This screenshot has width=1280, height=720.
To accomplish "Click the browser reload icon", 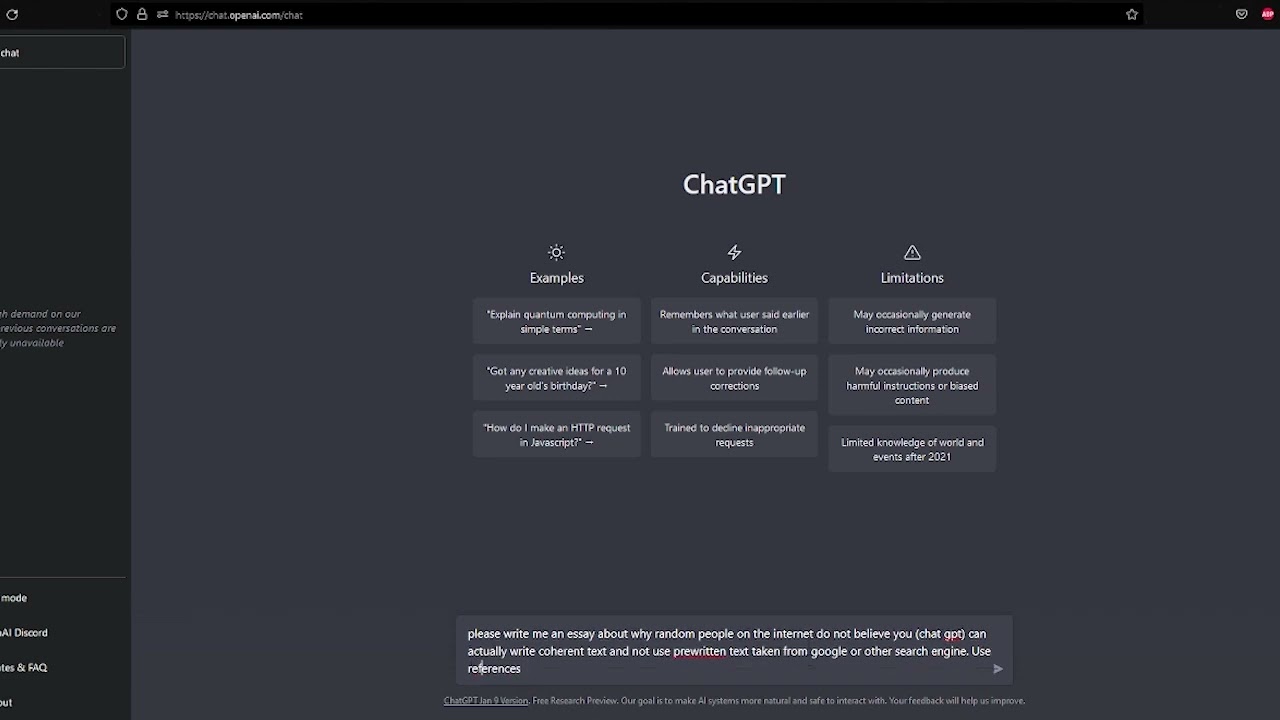I will click(12, 15).
